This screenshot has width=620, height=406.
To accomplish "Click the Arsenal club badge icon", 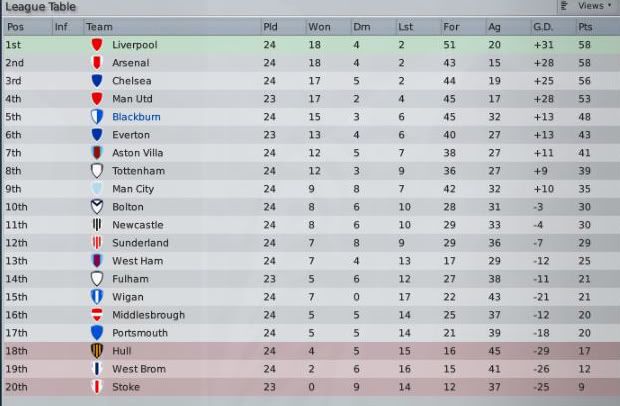I will 97,63.
